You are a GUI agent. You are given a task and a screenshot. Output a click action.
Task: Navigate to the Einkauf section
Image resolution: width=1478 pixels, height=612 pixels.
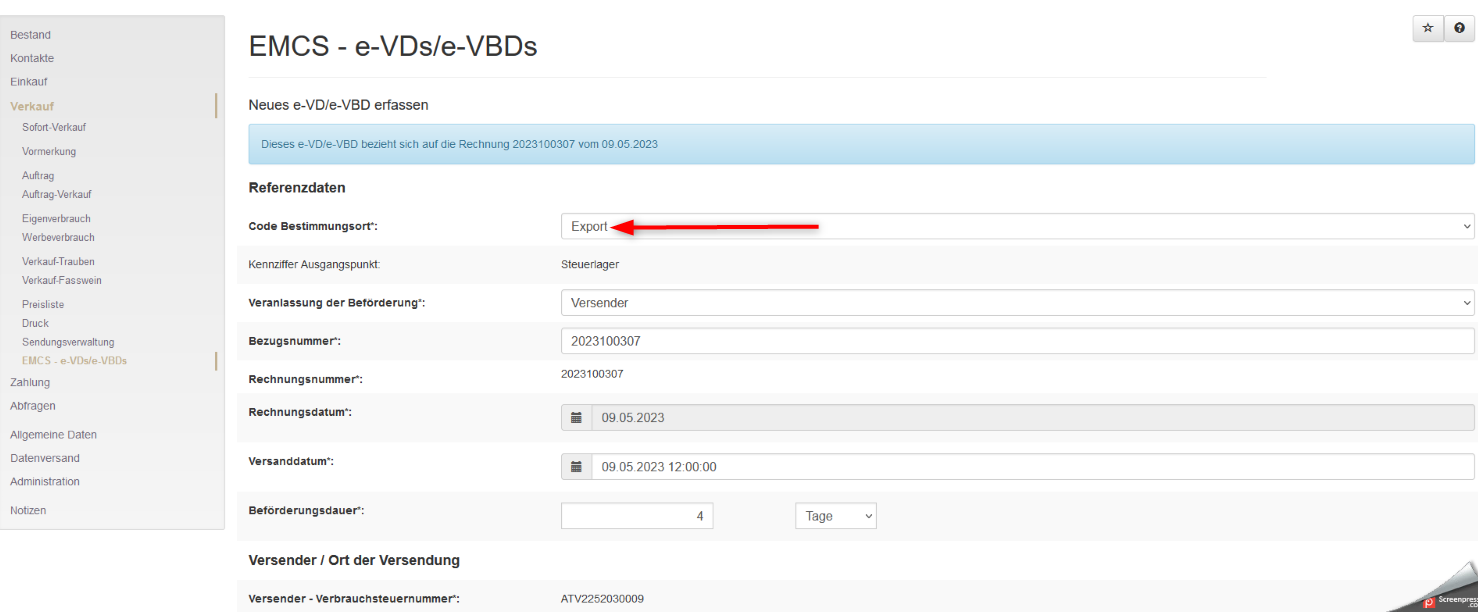28,81
